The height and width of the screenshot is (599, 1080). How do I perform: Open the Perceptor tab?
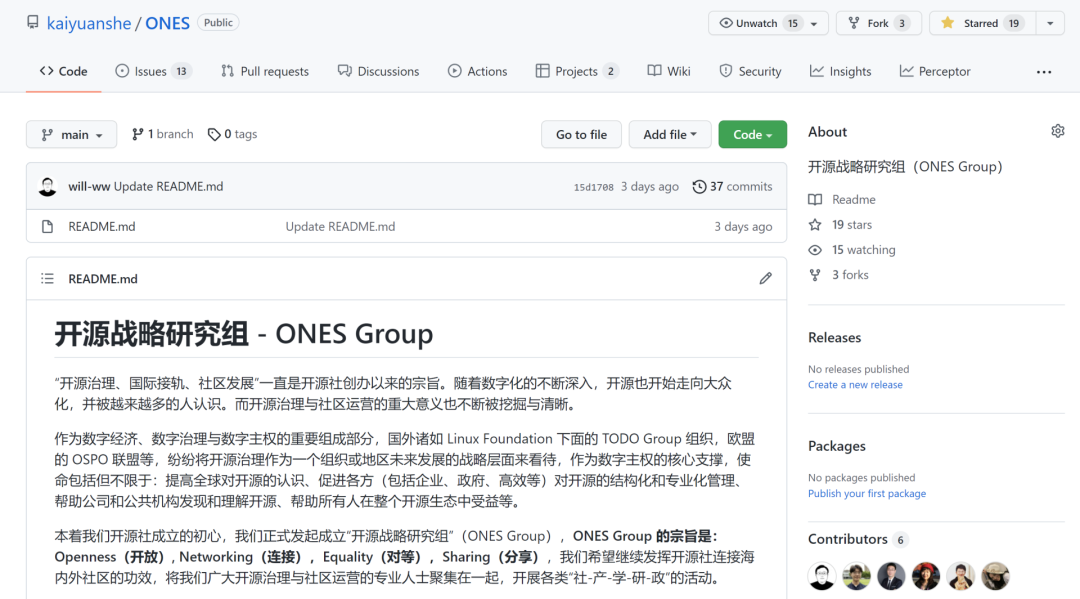(x=935, y=71)
